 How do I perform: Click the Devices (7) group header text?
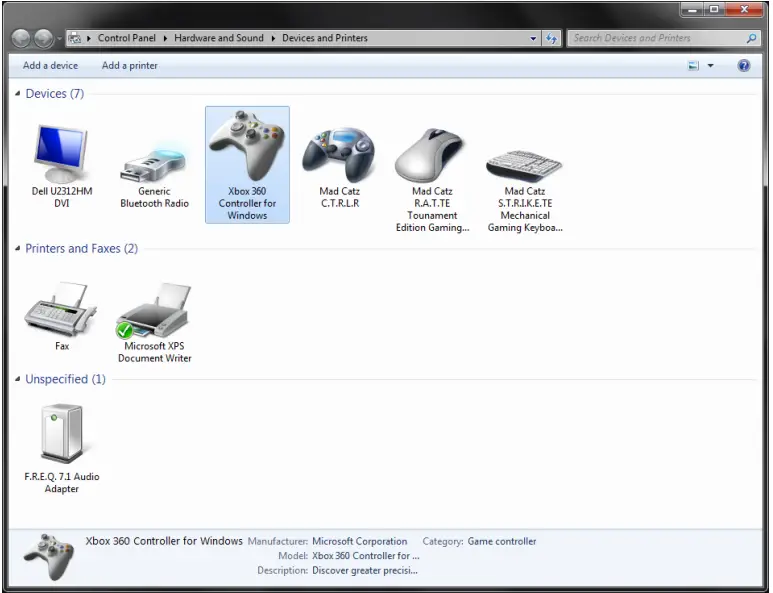point(55,94)
